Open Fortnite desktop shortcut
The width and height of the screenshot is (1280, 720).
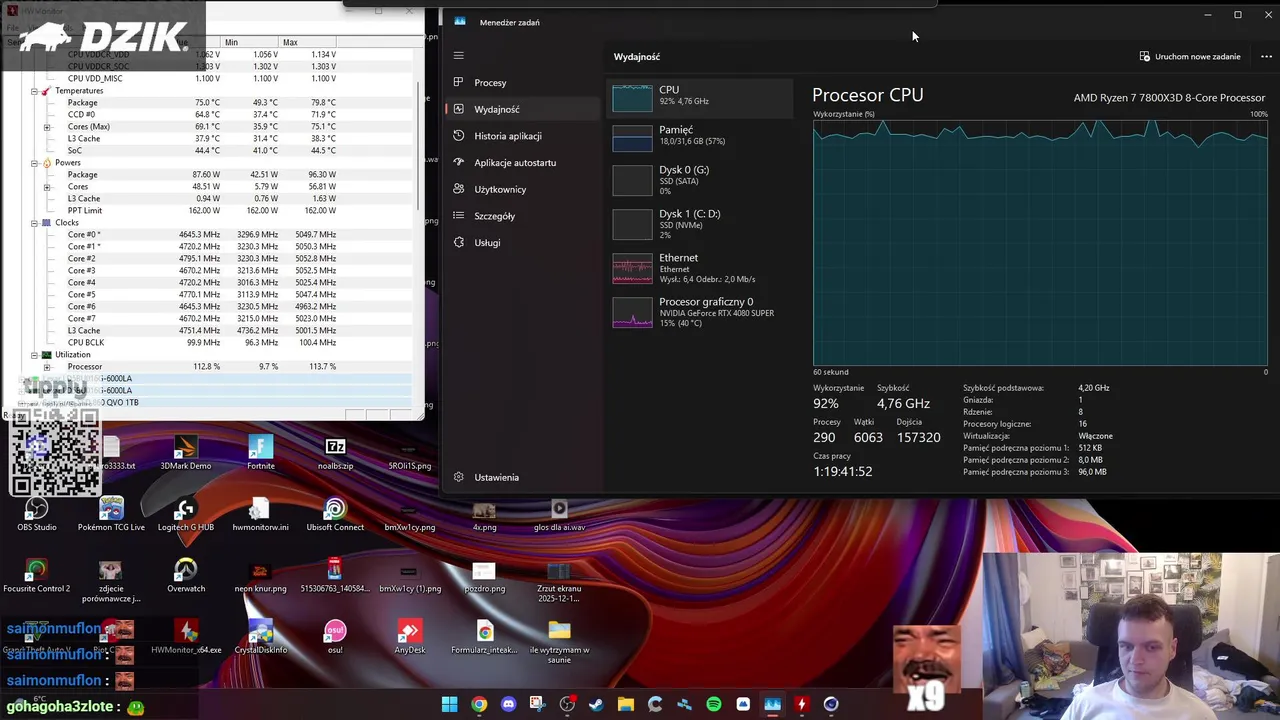pos(261,454)
